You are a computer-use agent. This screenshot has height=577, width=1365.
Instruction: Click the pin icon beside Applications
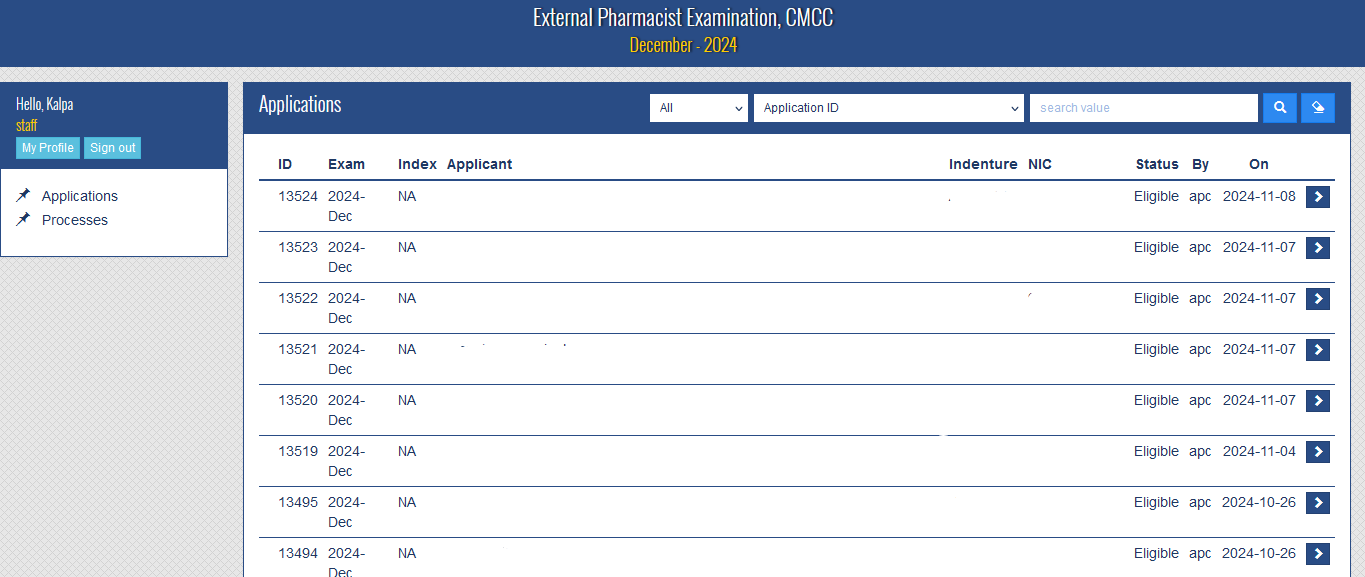(24, 195)
